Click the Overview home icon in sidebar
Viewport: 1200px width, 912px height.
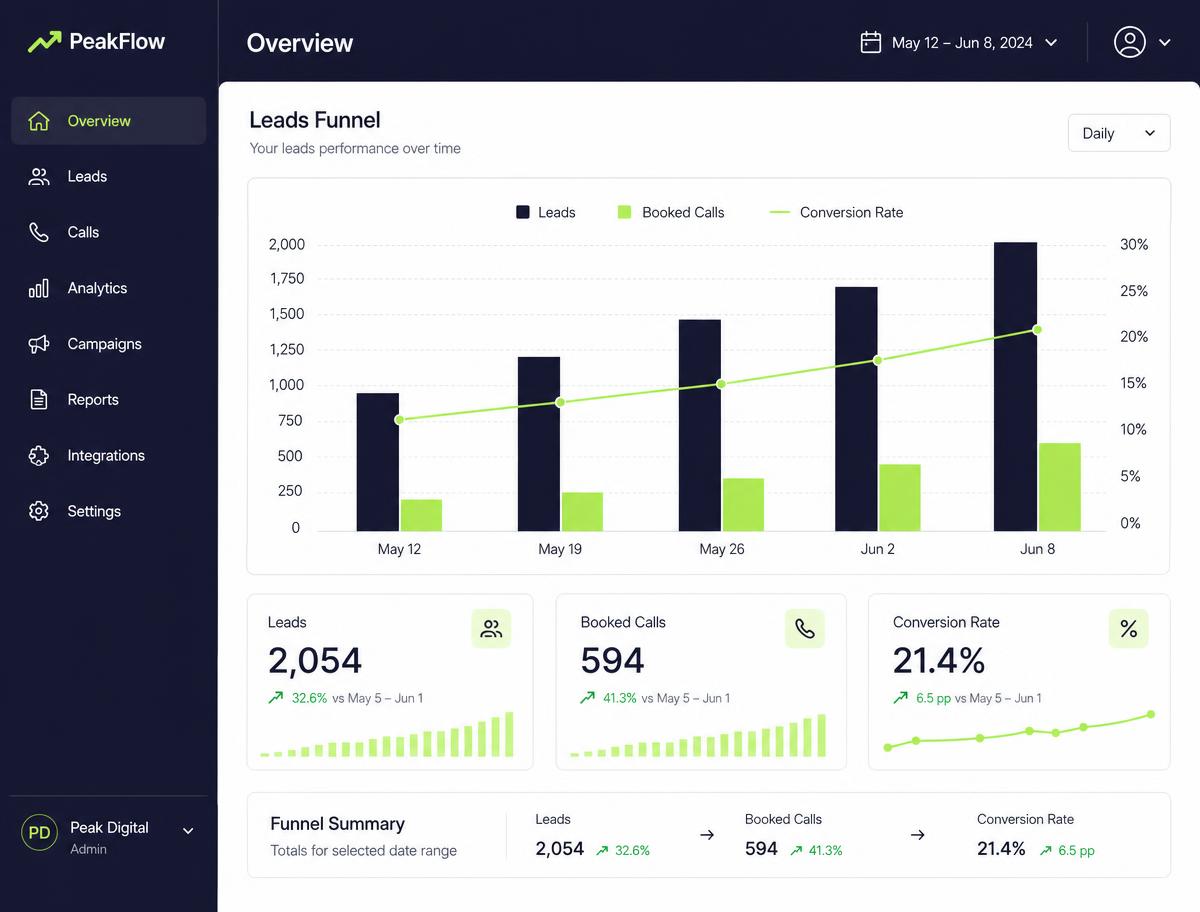point(39,121)
